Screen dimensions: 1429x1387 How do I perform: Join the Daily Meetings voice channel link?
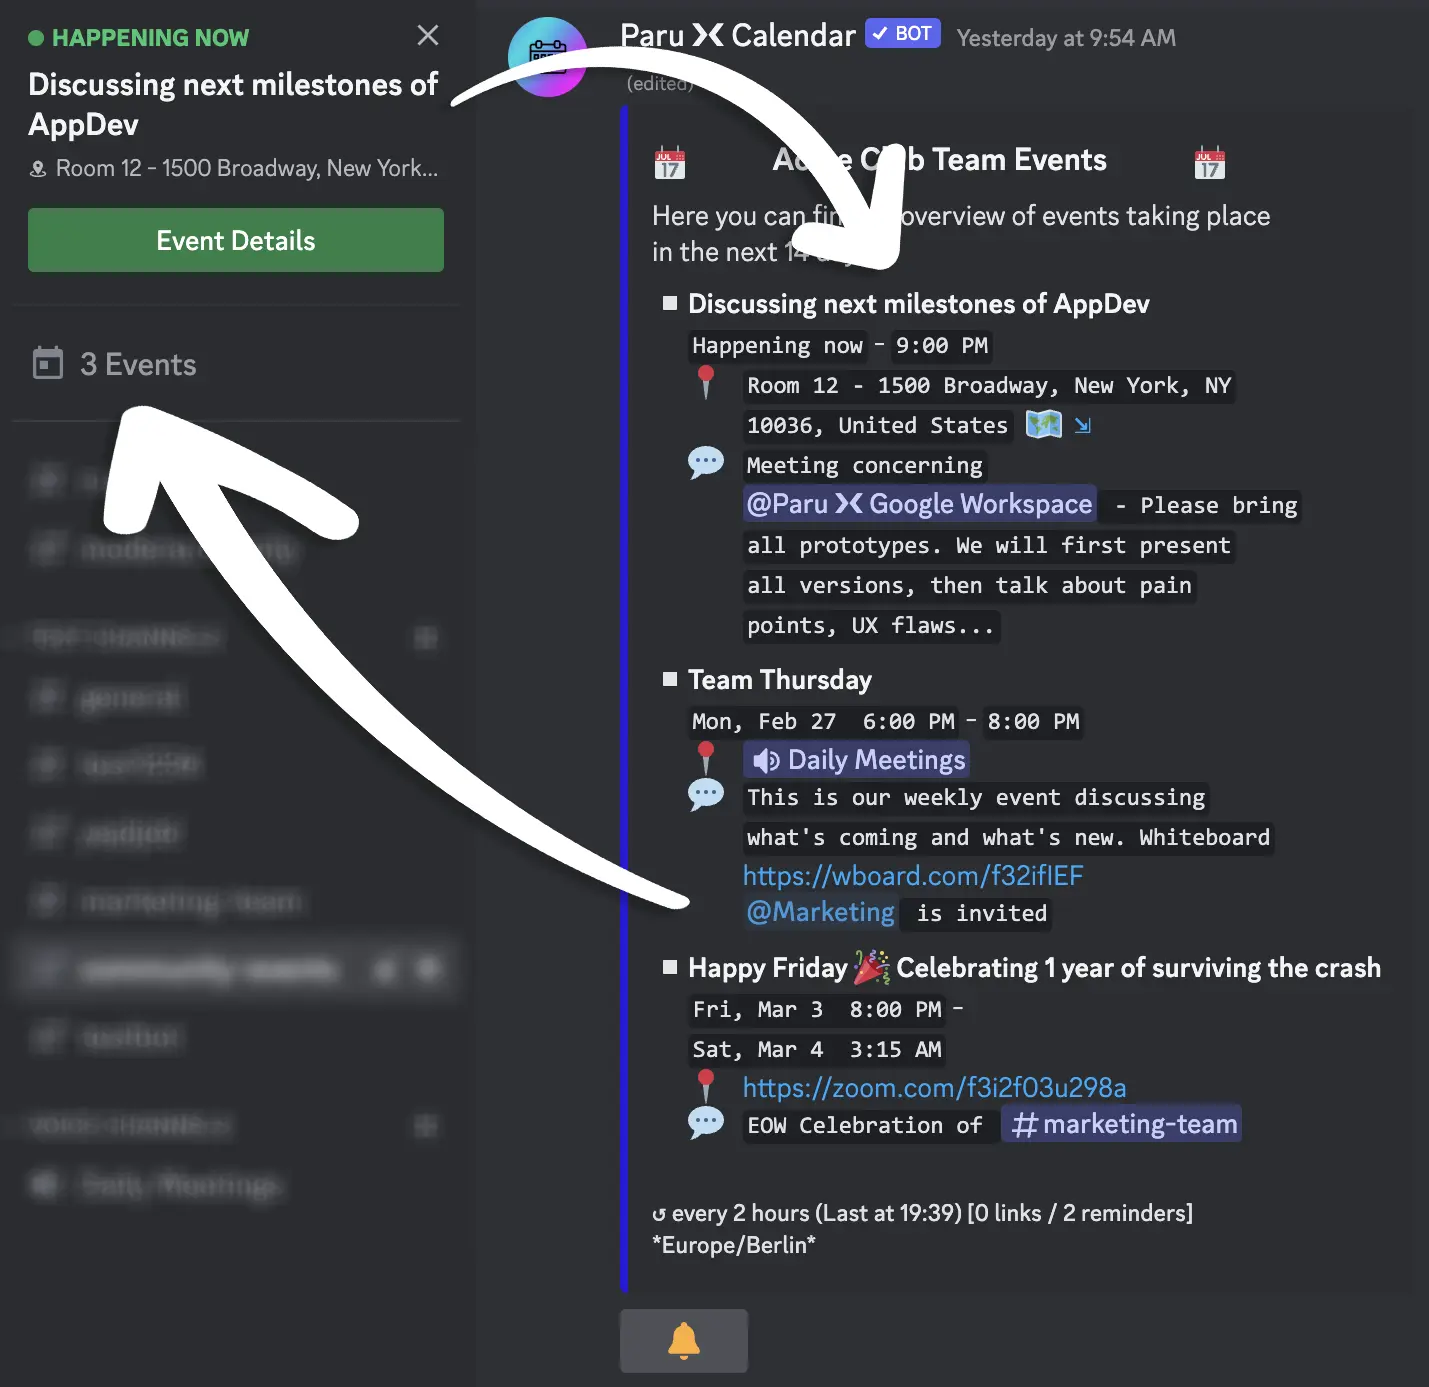point(857,760)
